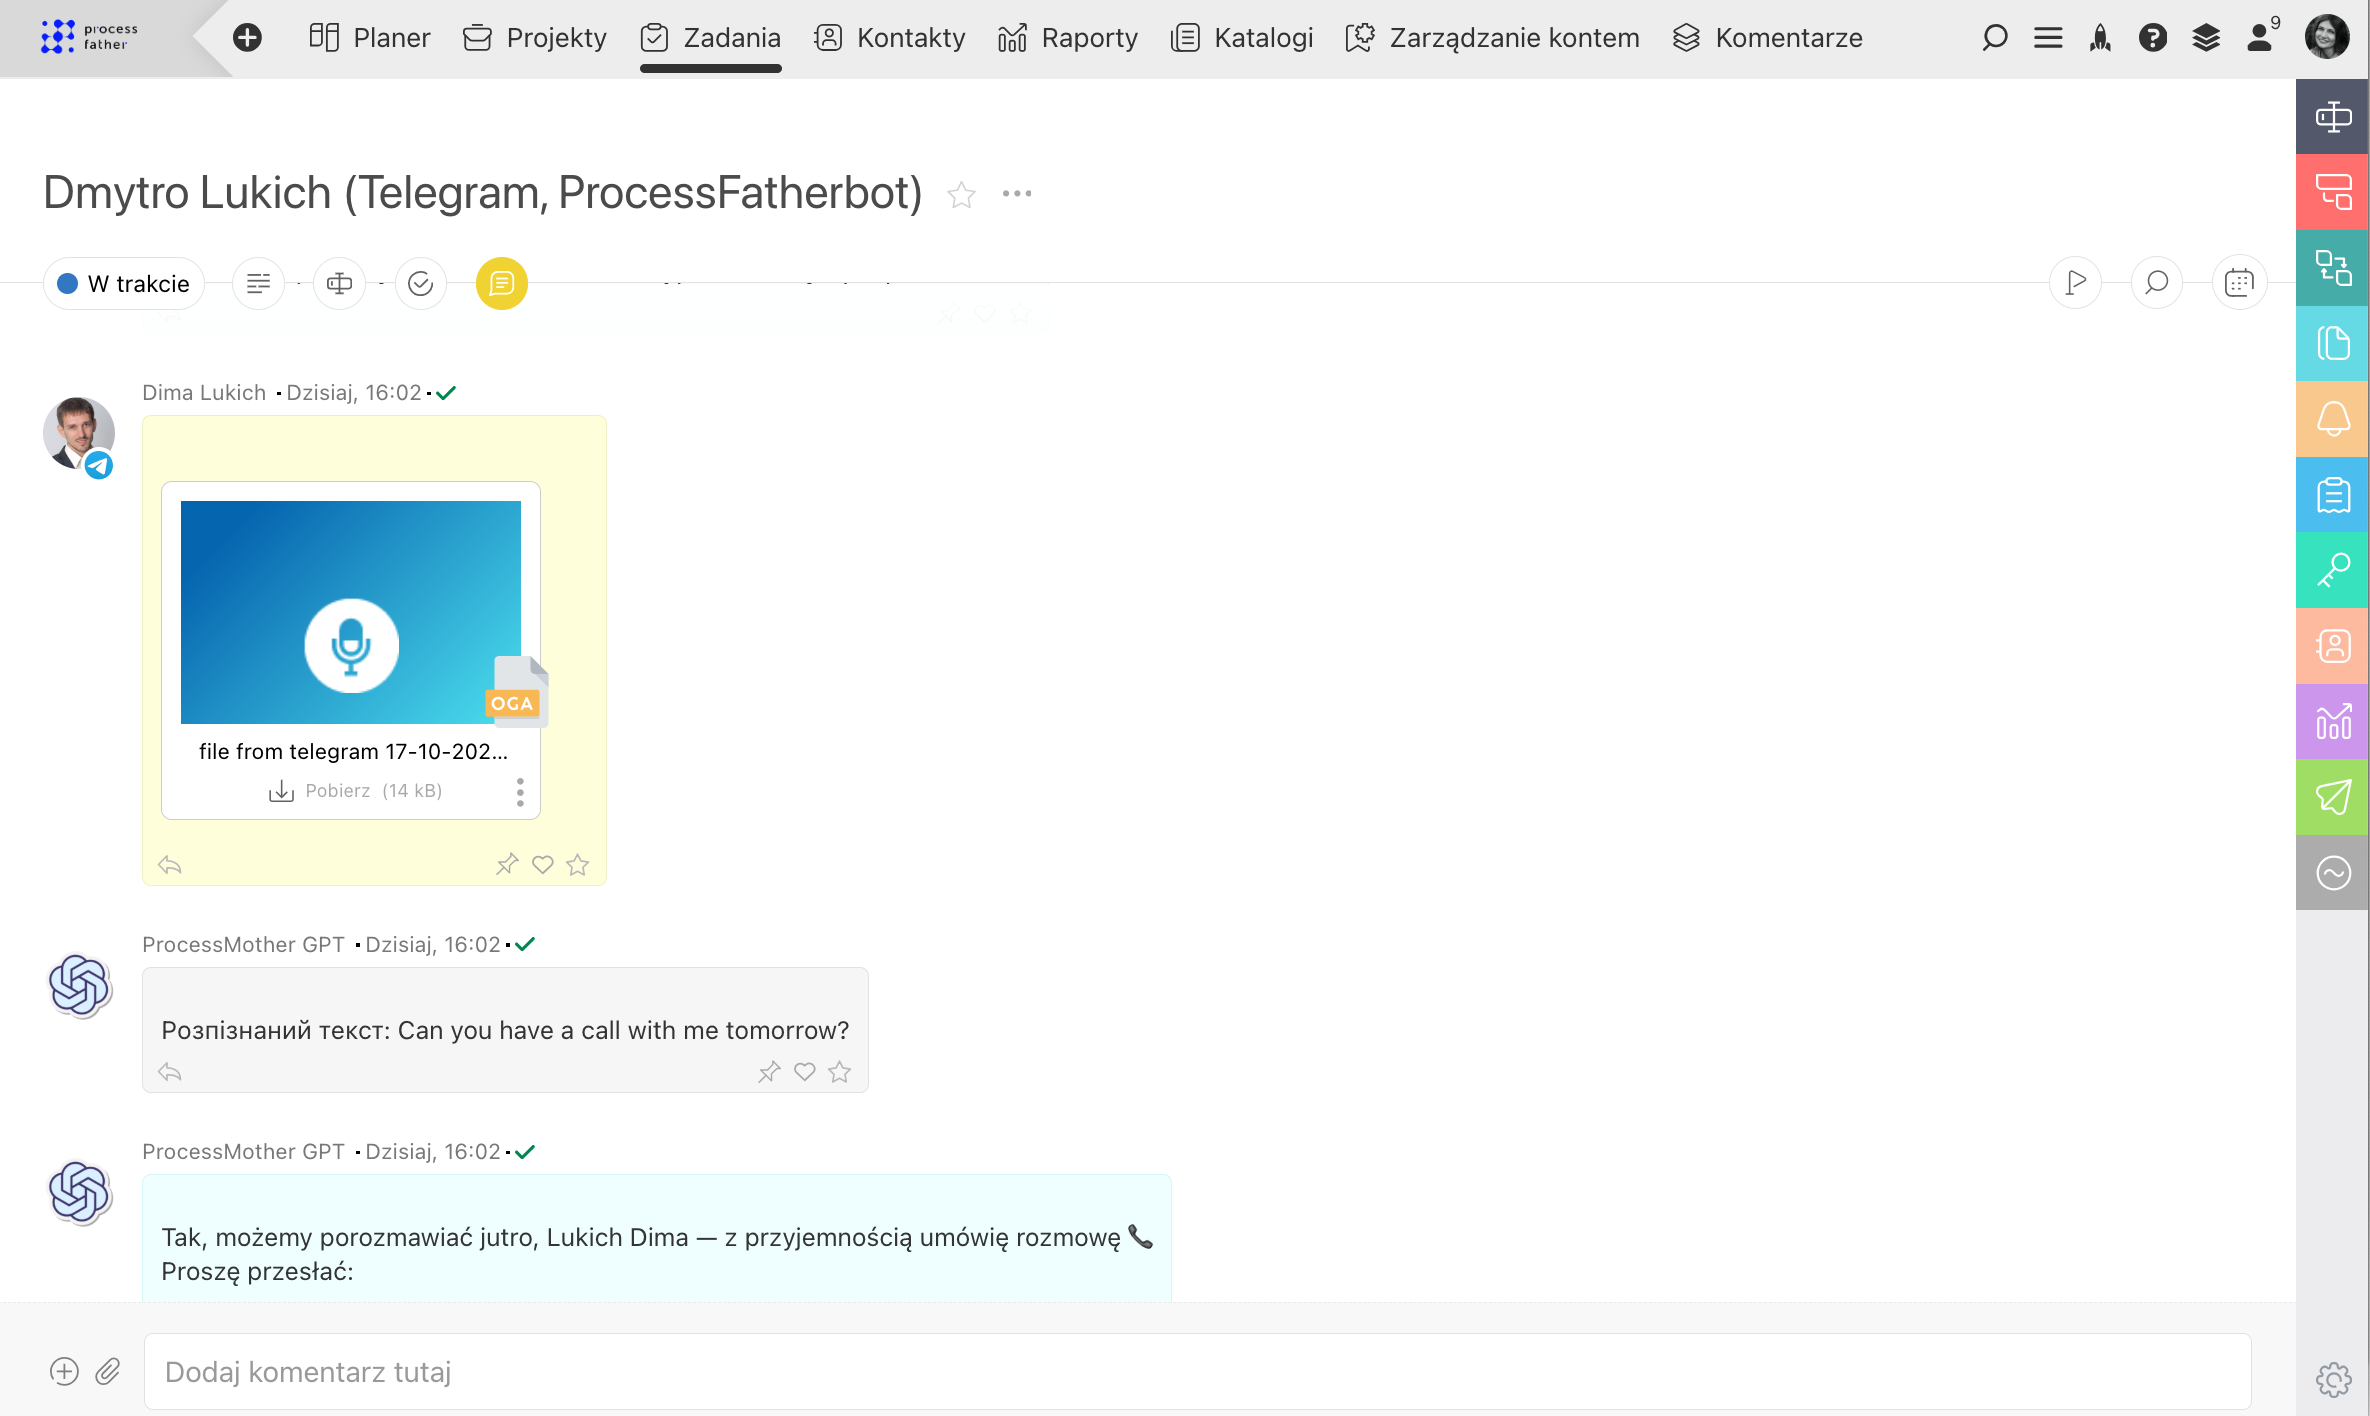This screenshot has height=1416, width=2370.
Task: Click the rocket icon in top bar
Action: tap(2100, 38)
